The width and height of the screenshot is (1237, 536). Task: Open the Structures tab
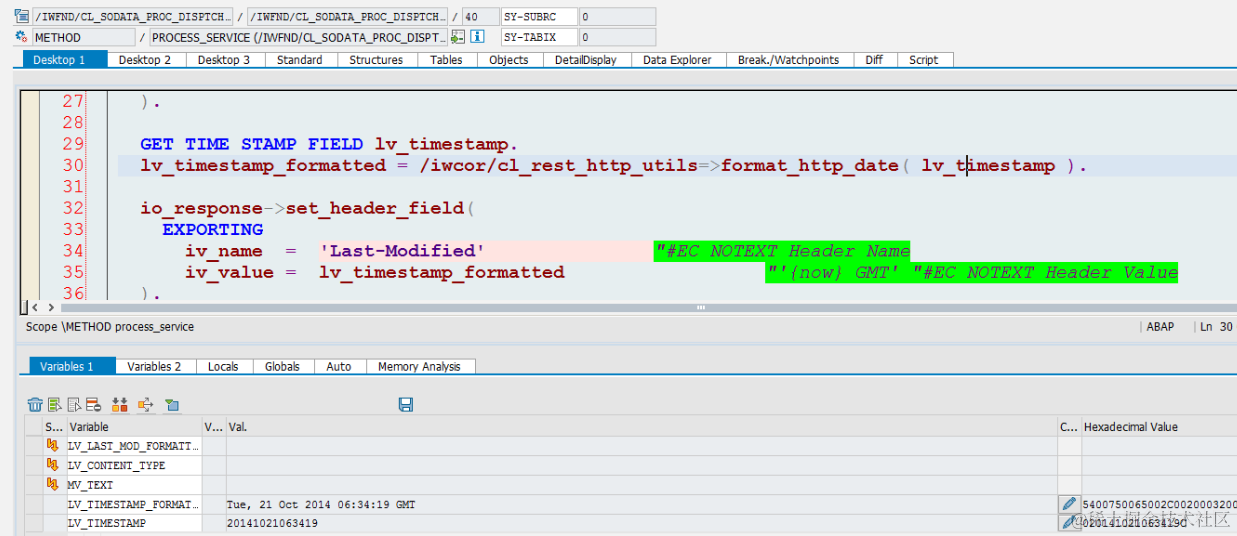376,60
